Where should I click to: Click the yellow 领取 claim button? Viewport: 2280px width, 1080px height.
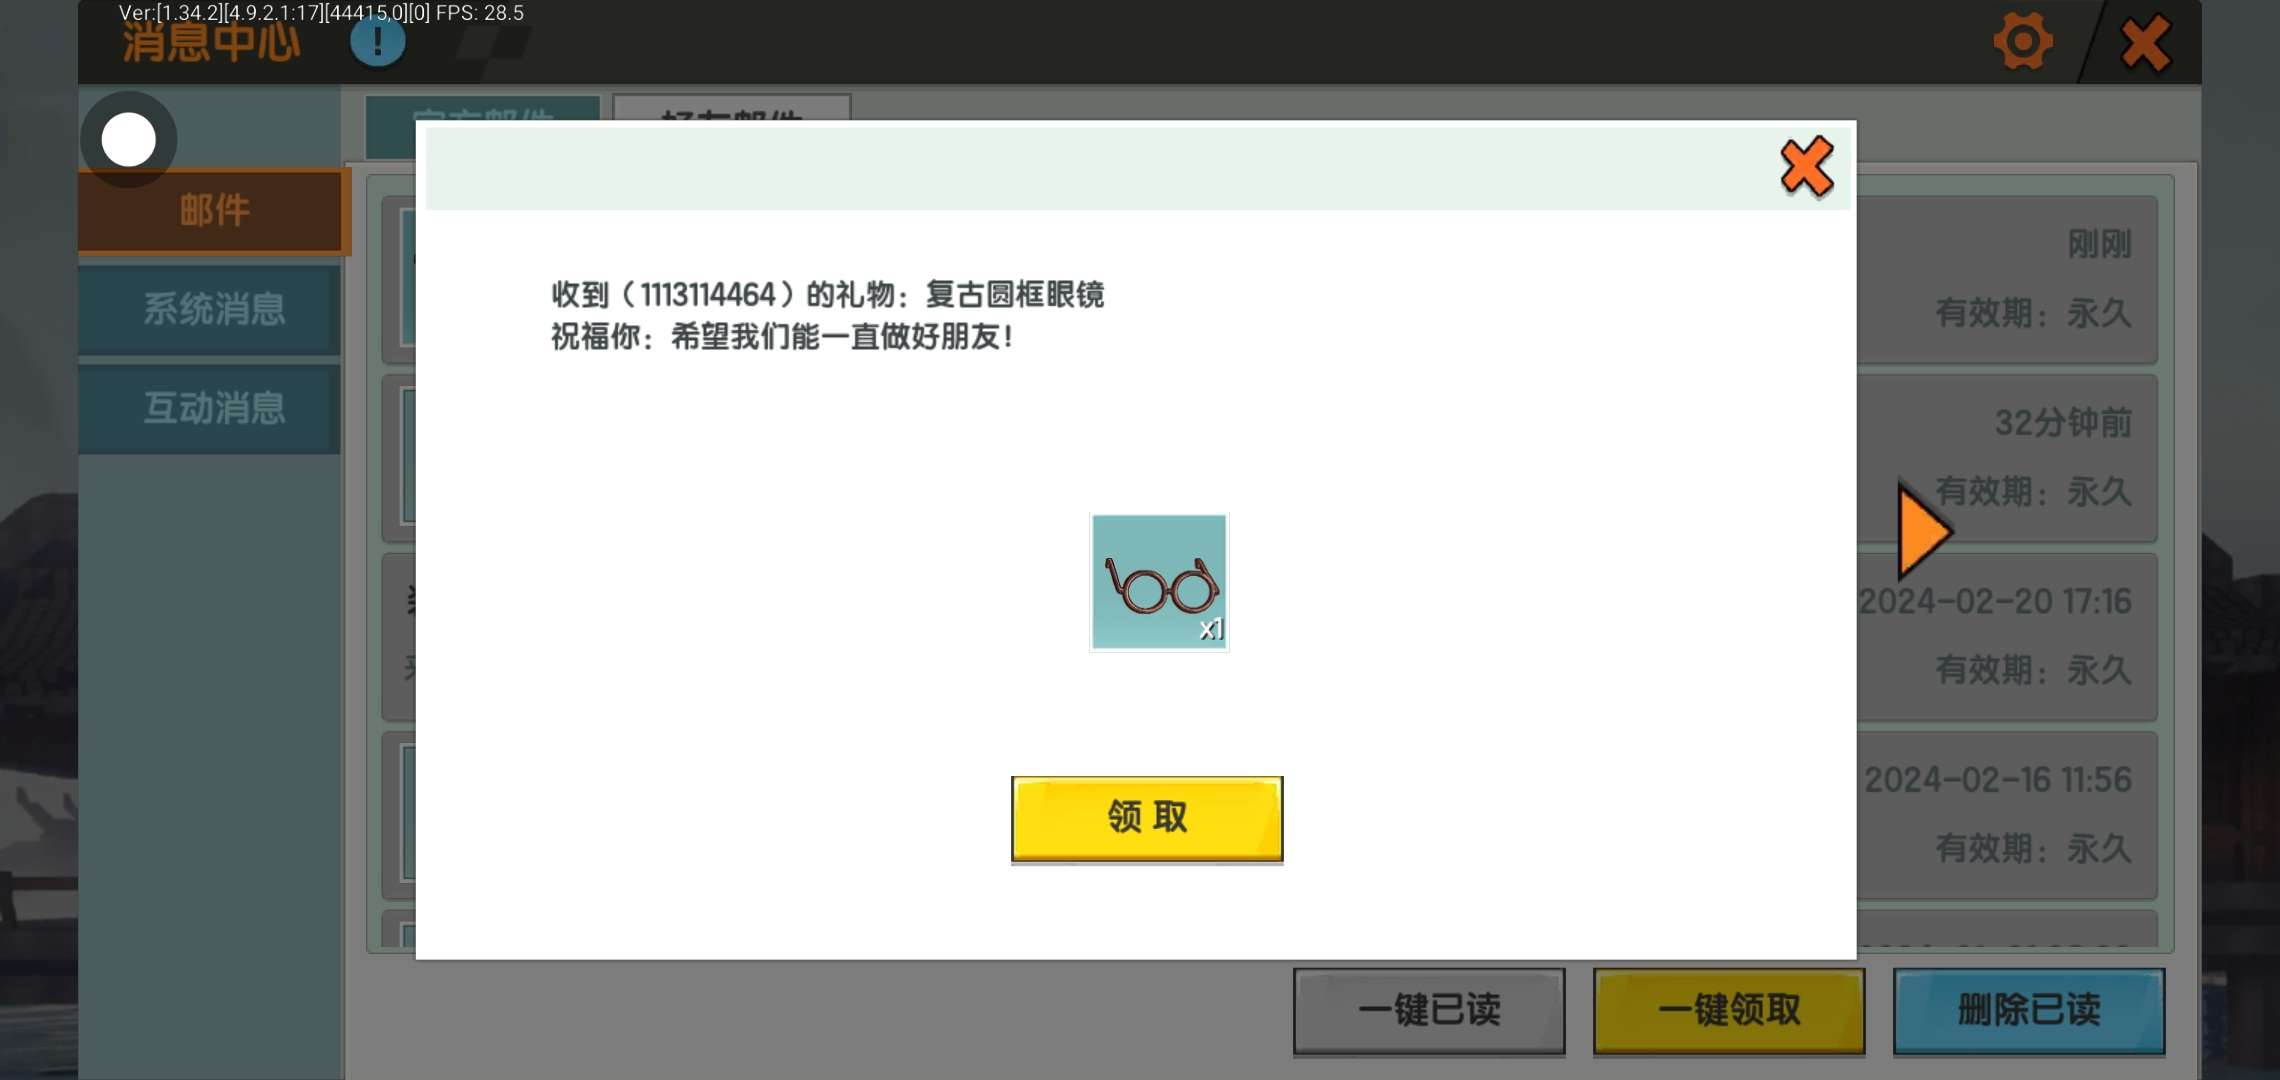tap(1147, 818)
